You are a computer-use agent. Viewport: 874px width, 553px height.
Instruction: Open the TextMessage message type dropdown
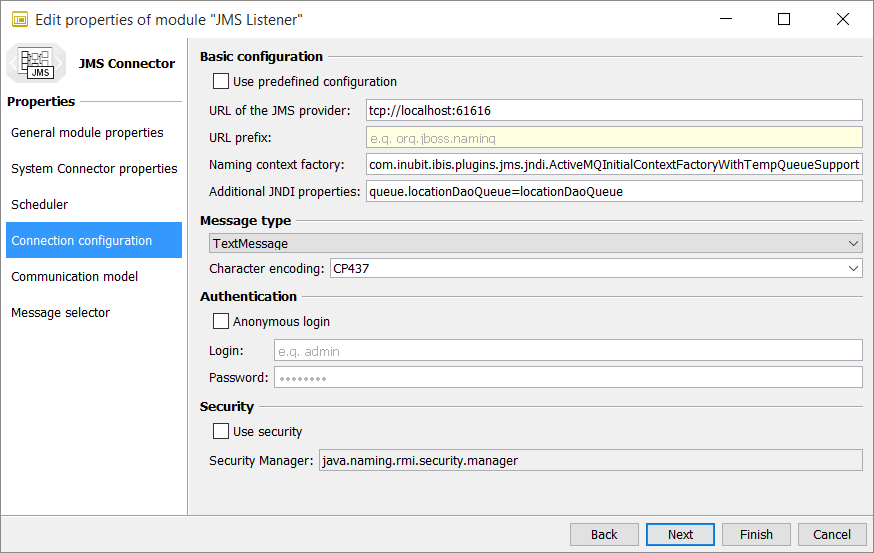(535, 243)
